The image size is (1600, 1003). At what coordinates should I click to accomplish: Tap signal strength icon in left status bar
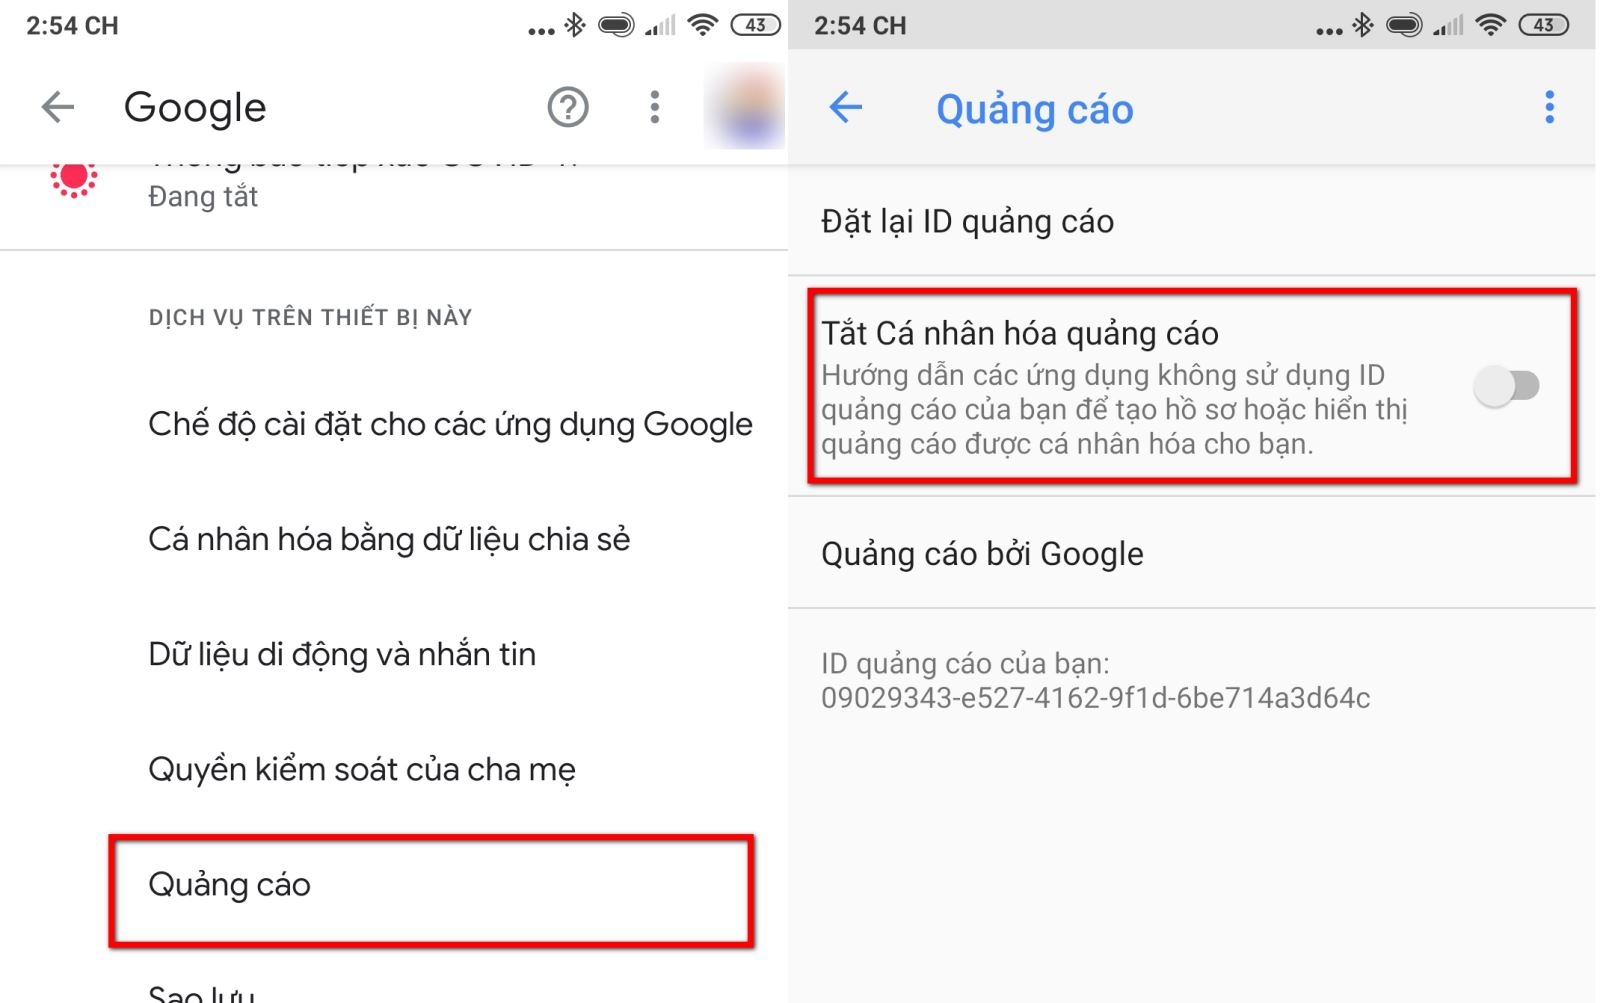tap(660, 25)
